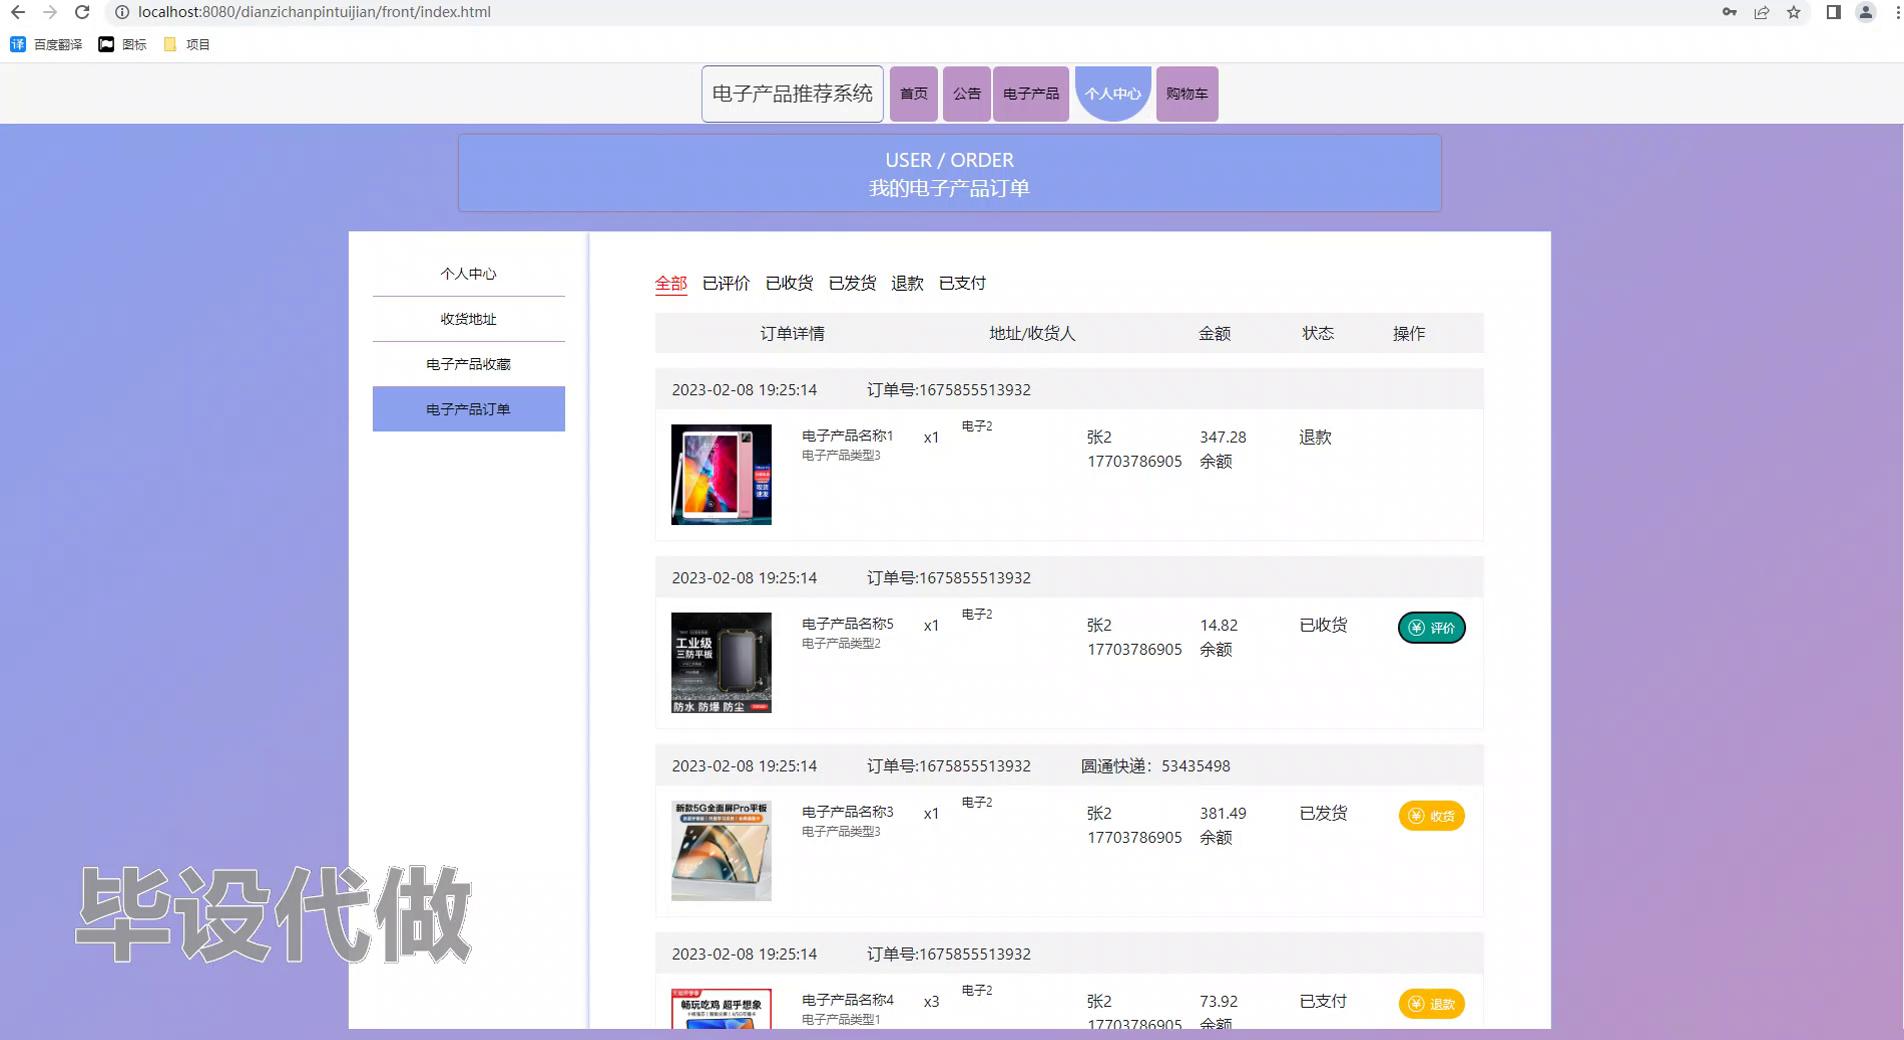1904x1040 pixels.
Task: Open 项目 bookmarks folder
Action: (x=186, y=44)
